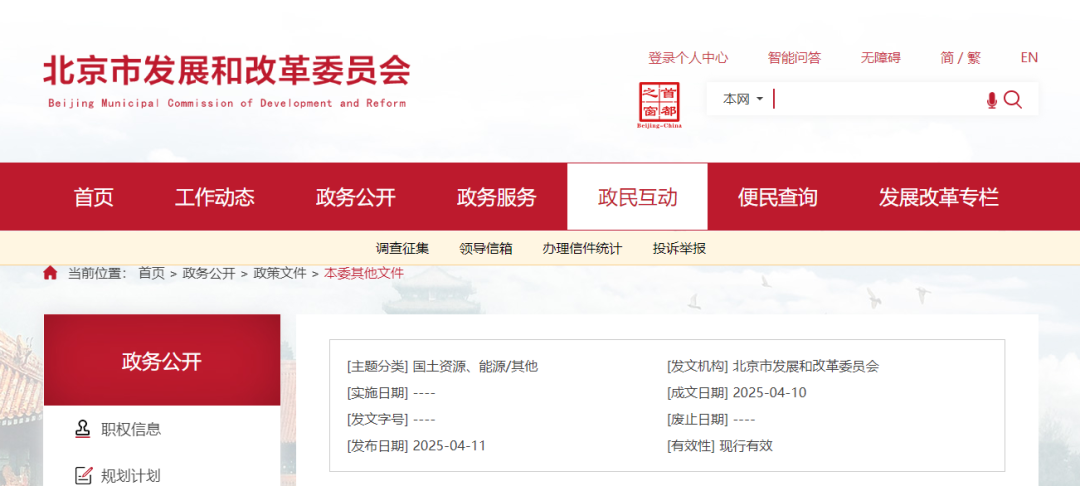Screen dimensions: 1080x486
Task: Open 智能问答 link
Action: click(x=794, y=58)
